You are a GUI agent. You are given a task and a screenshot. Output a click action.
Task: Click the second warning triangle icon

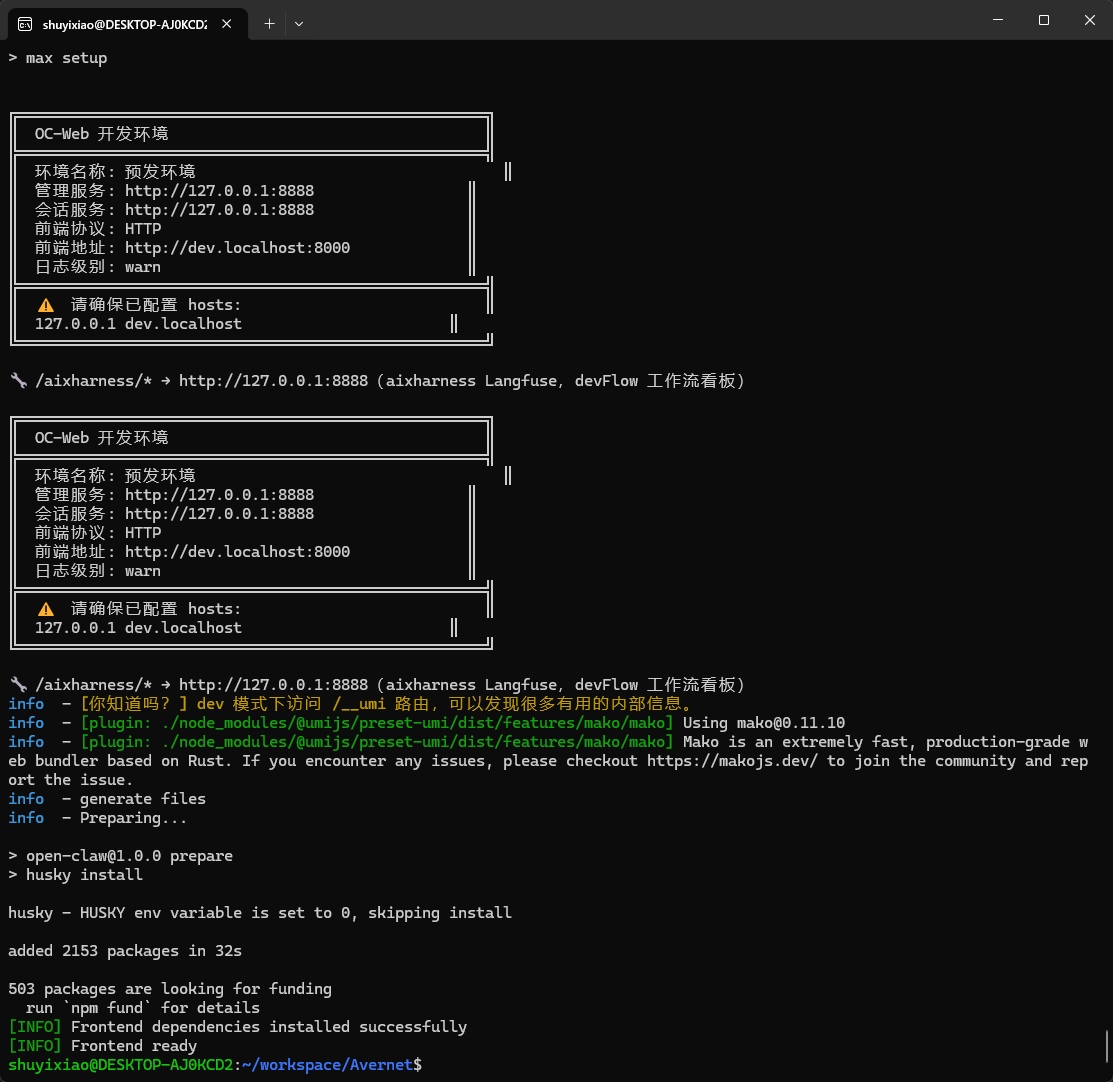[x=46, y=609]
